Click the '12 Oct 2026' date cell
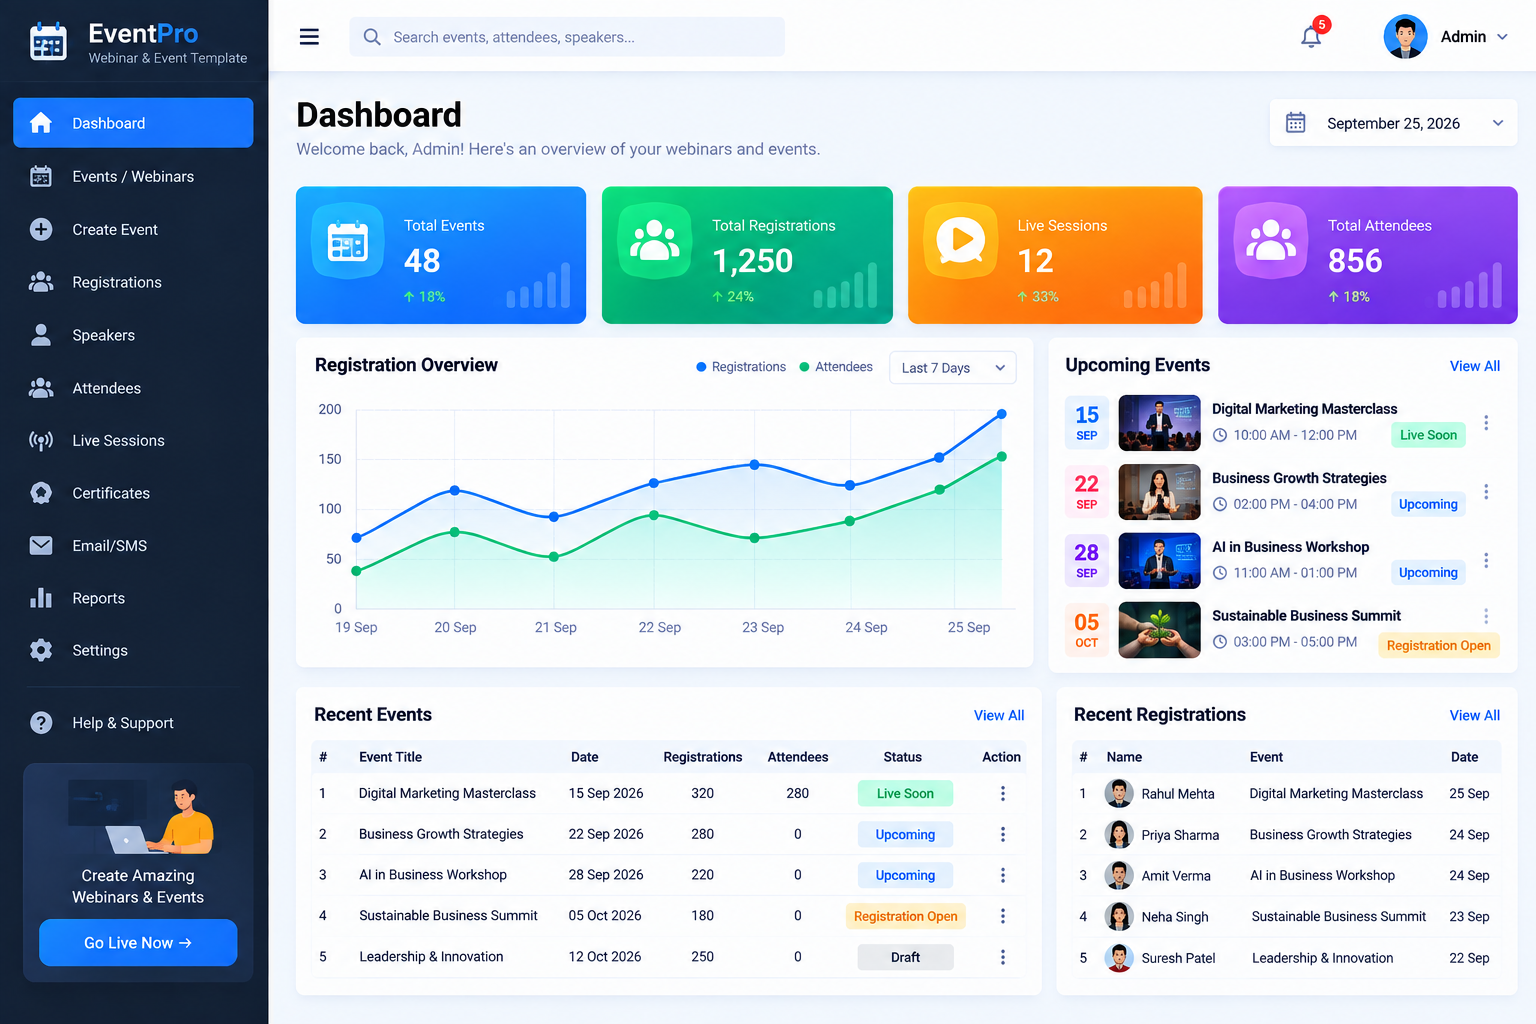This screenshot has height=1024, width=1536. coord(605,957)
